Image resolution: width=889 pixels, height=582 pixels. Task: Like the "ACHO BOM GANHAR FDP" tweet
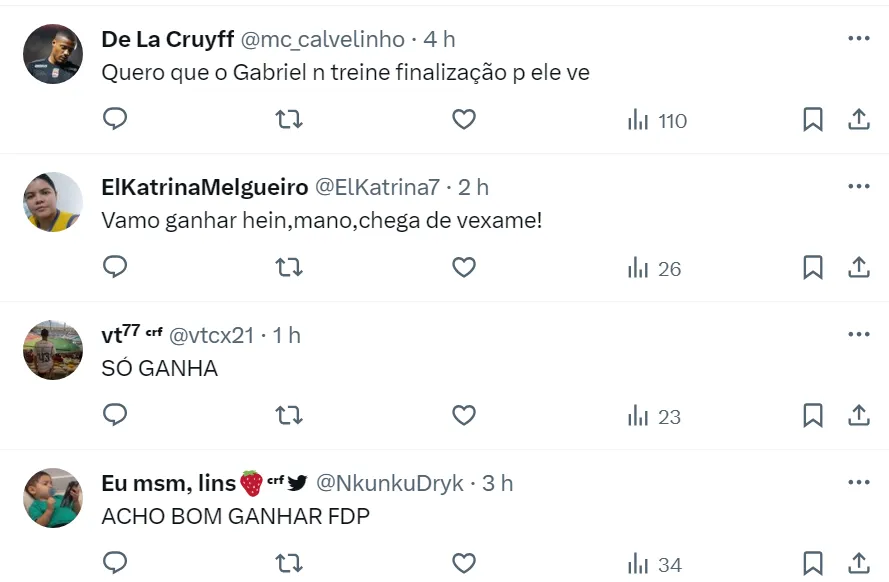[463, 563]
